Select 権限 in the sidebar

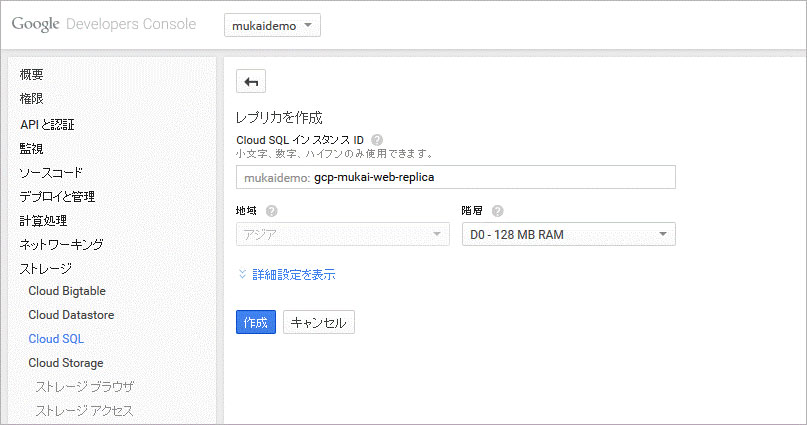coord(31,99)
